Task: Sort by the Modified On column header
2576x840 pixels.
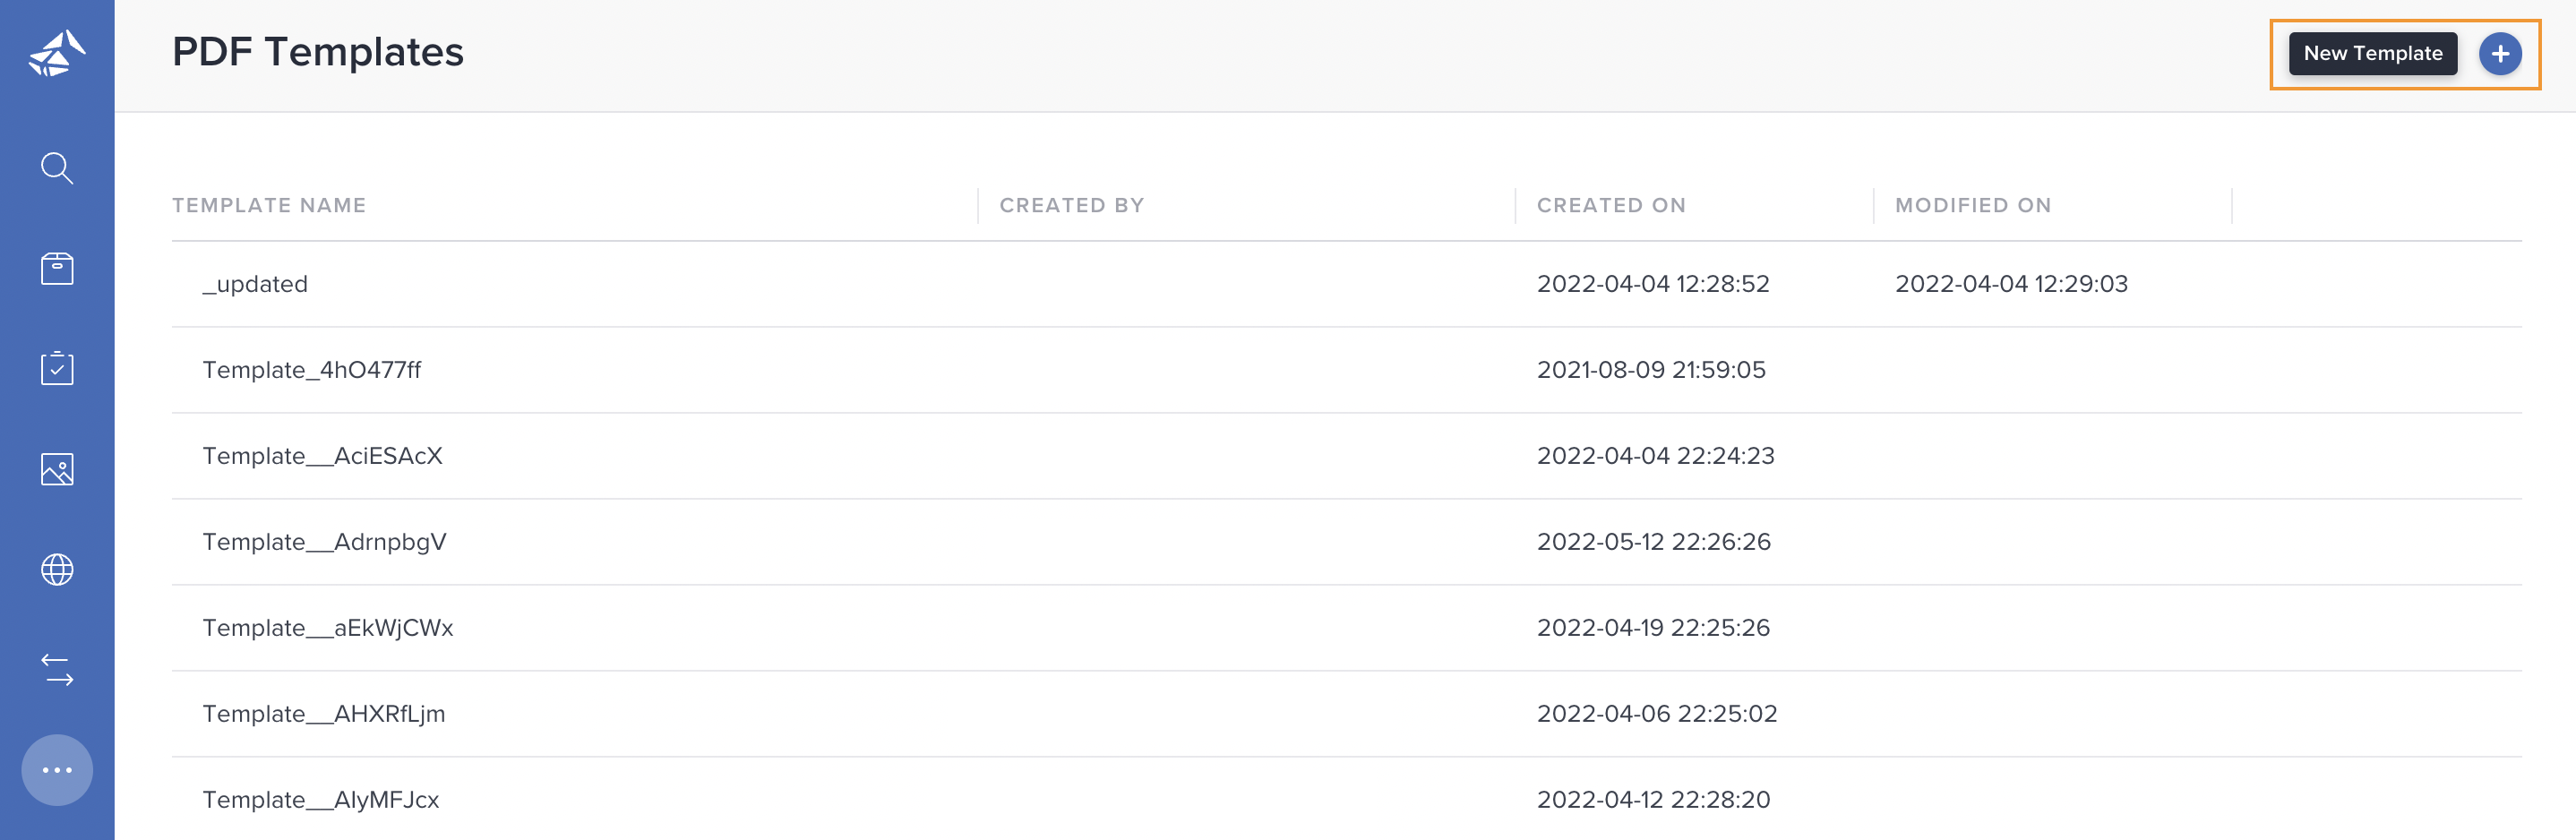Action: [x=1973, y=205]
